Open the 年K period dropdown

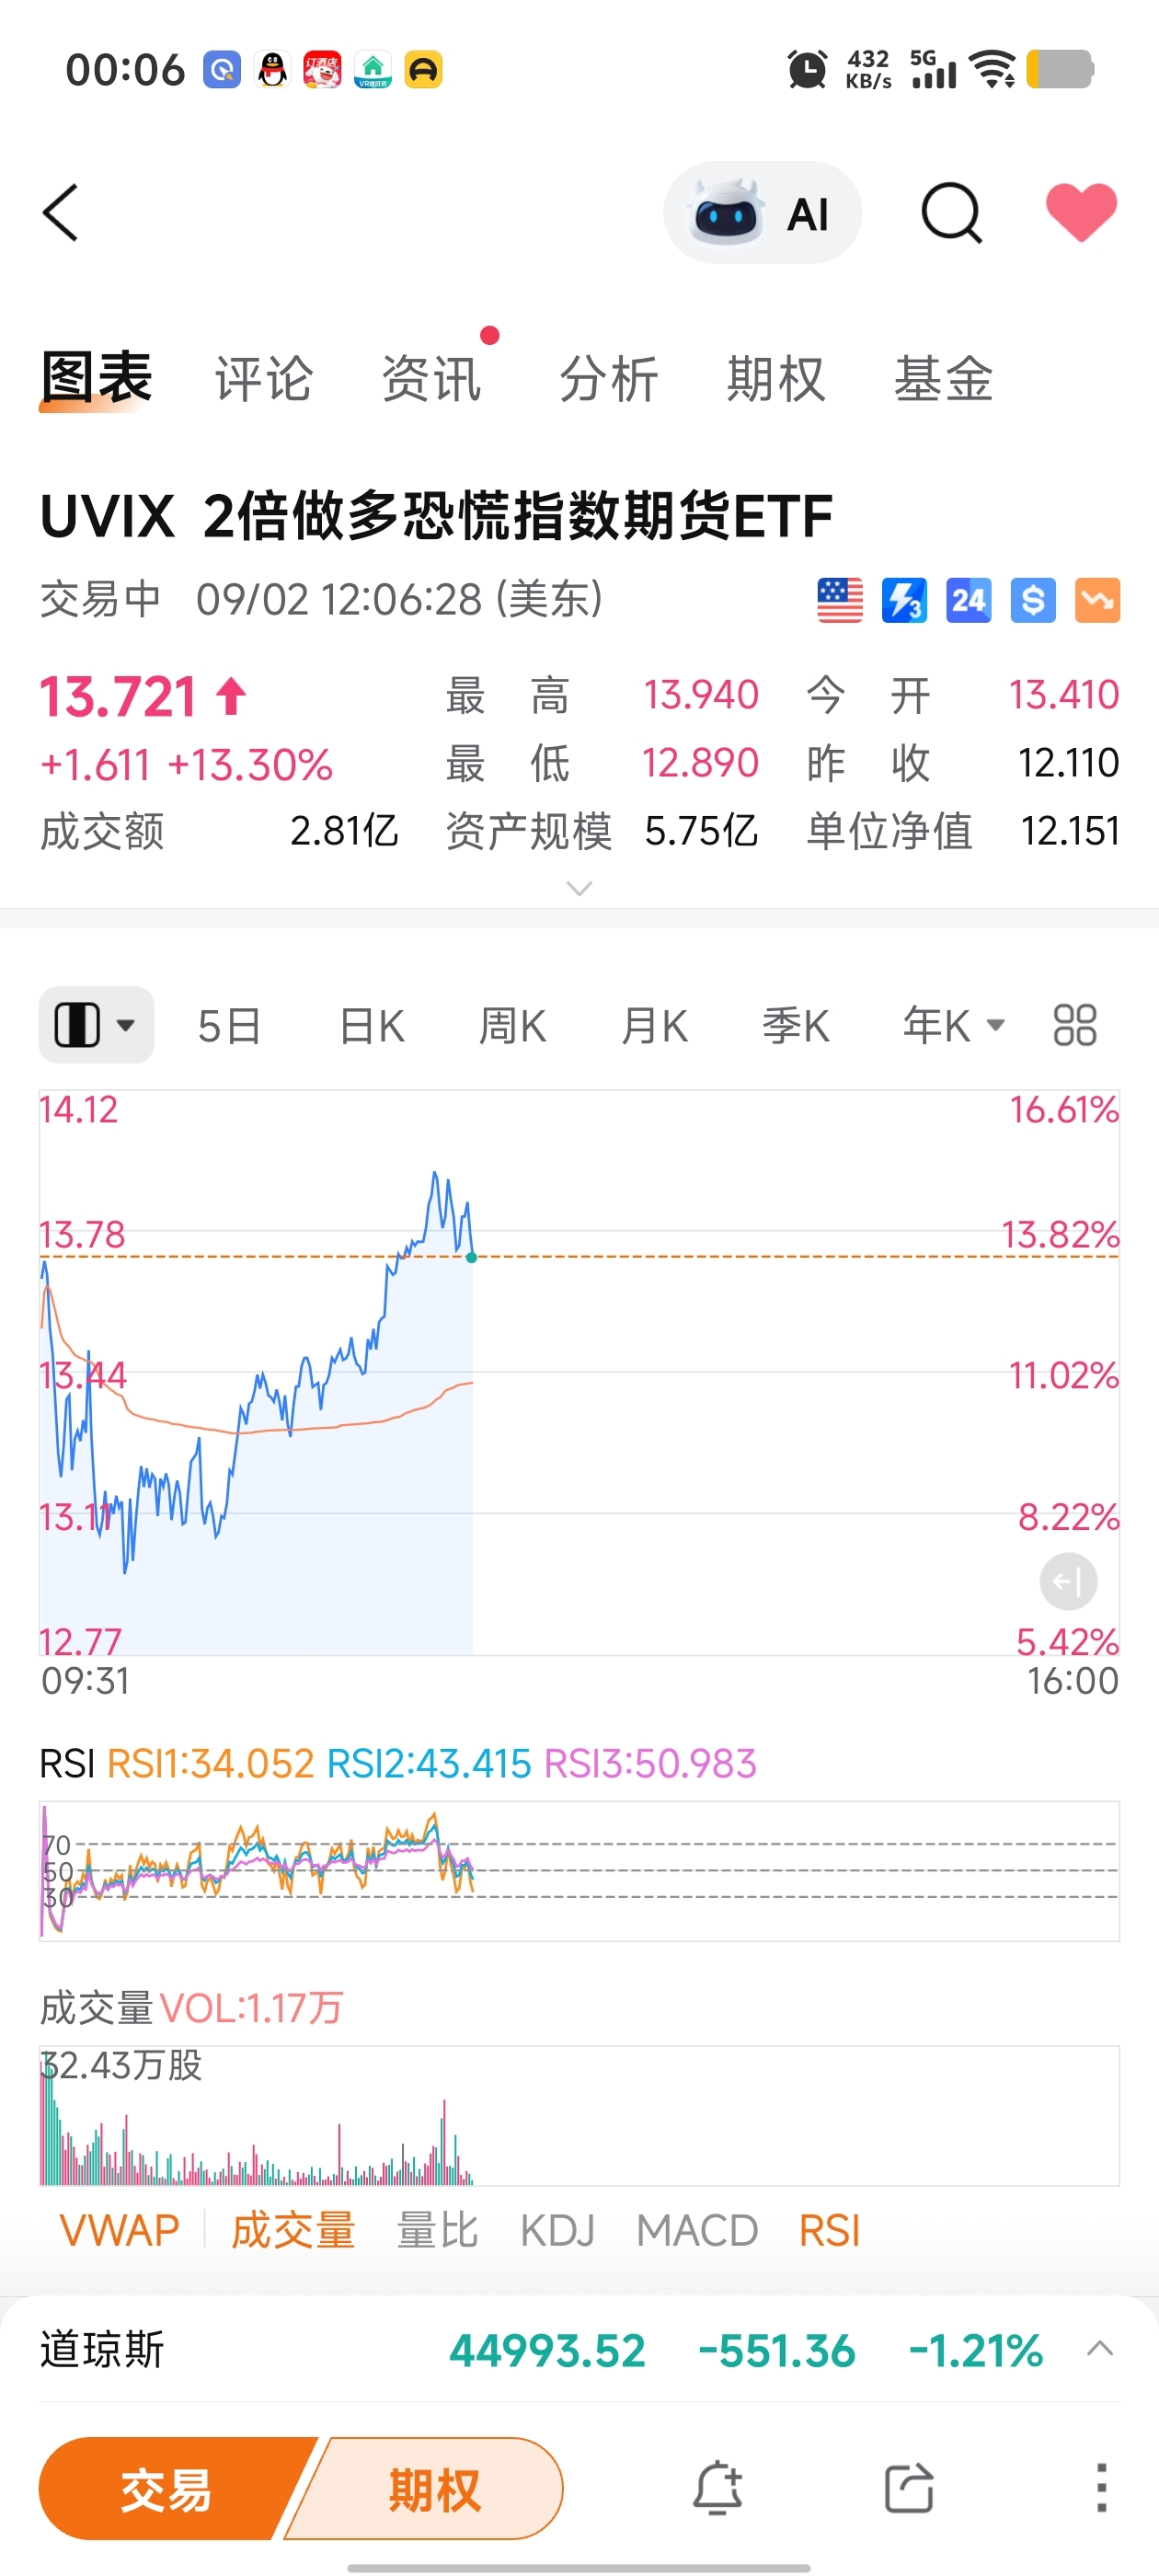[953, 1026]
